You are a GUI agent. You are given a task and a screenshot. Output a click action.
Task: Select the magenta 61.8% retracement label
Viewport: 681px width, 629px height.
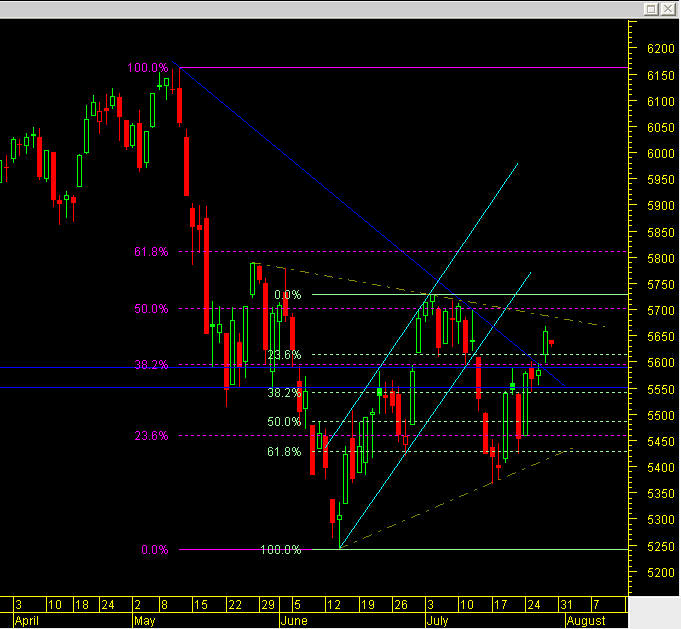(151, 252)
